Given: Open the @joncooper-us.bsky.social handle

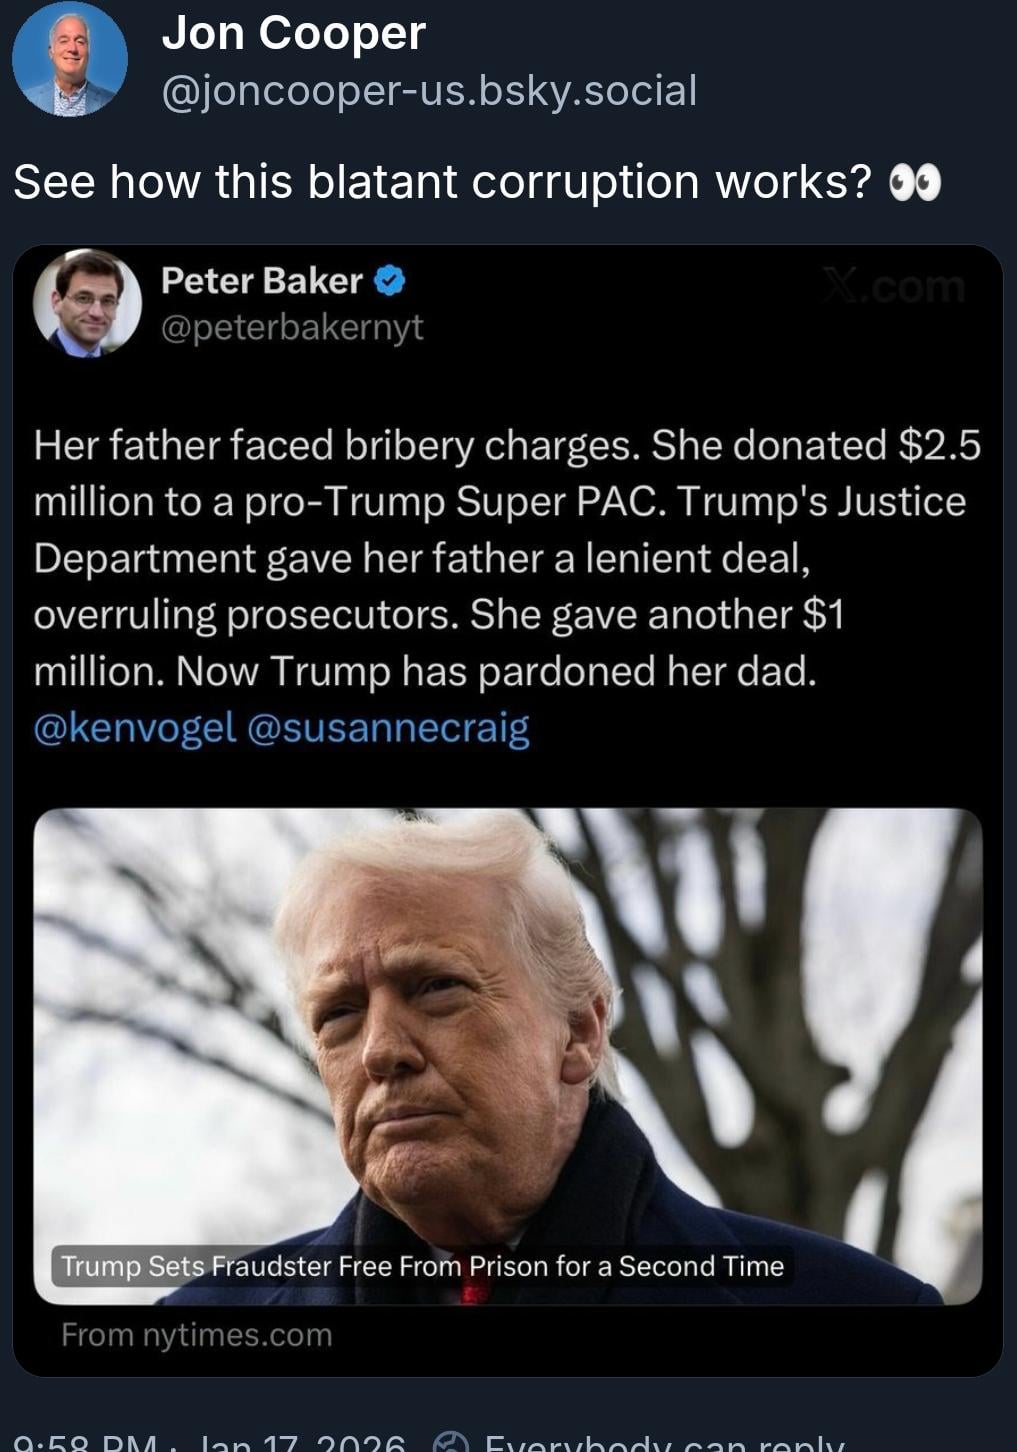Looking at the screenshot, I should point(429,91).
